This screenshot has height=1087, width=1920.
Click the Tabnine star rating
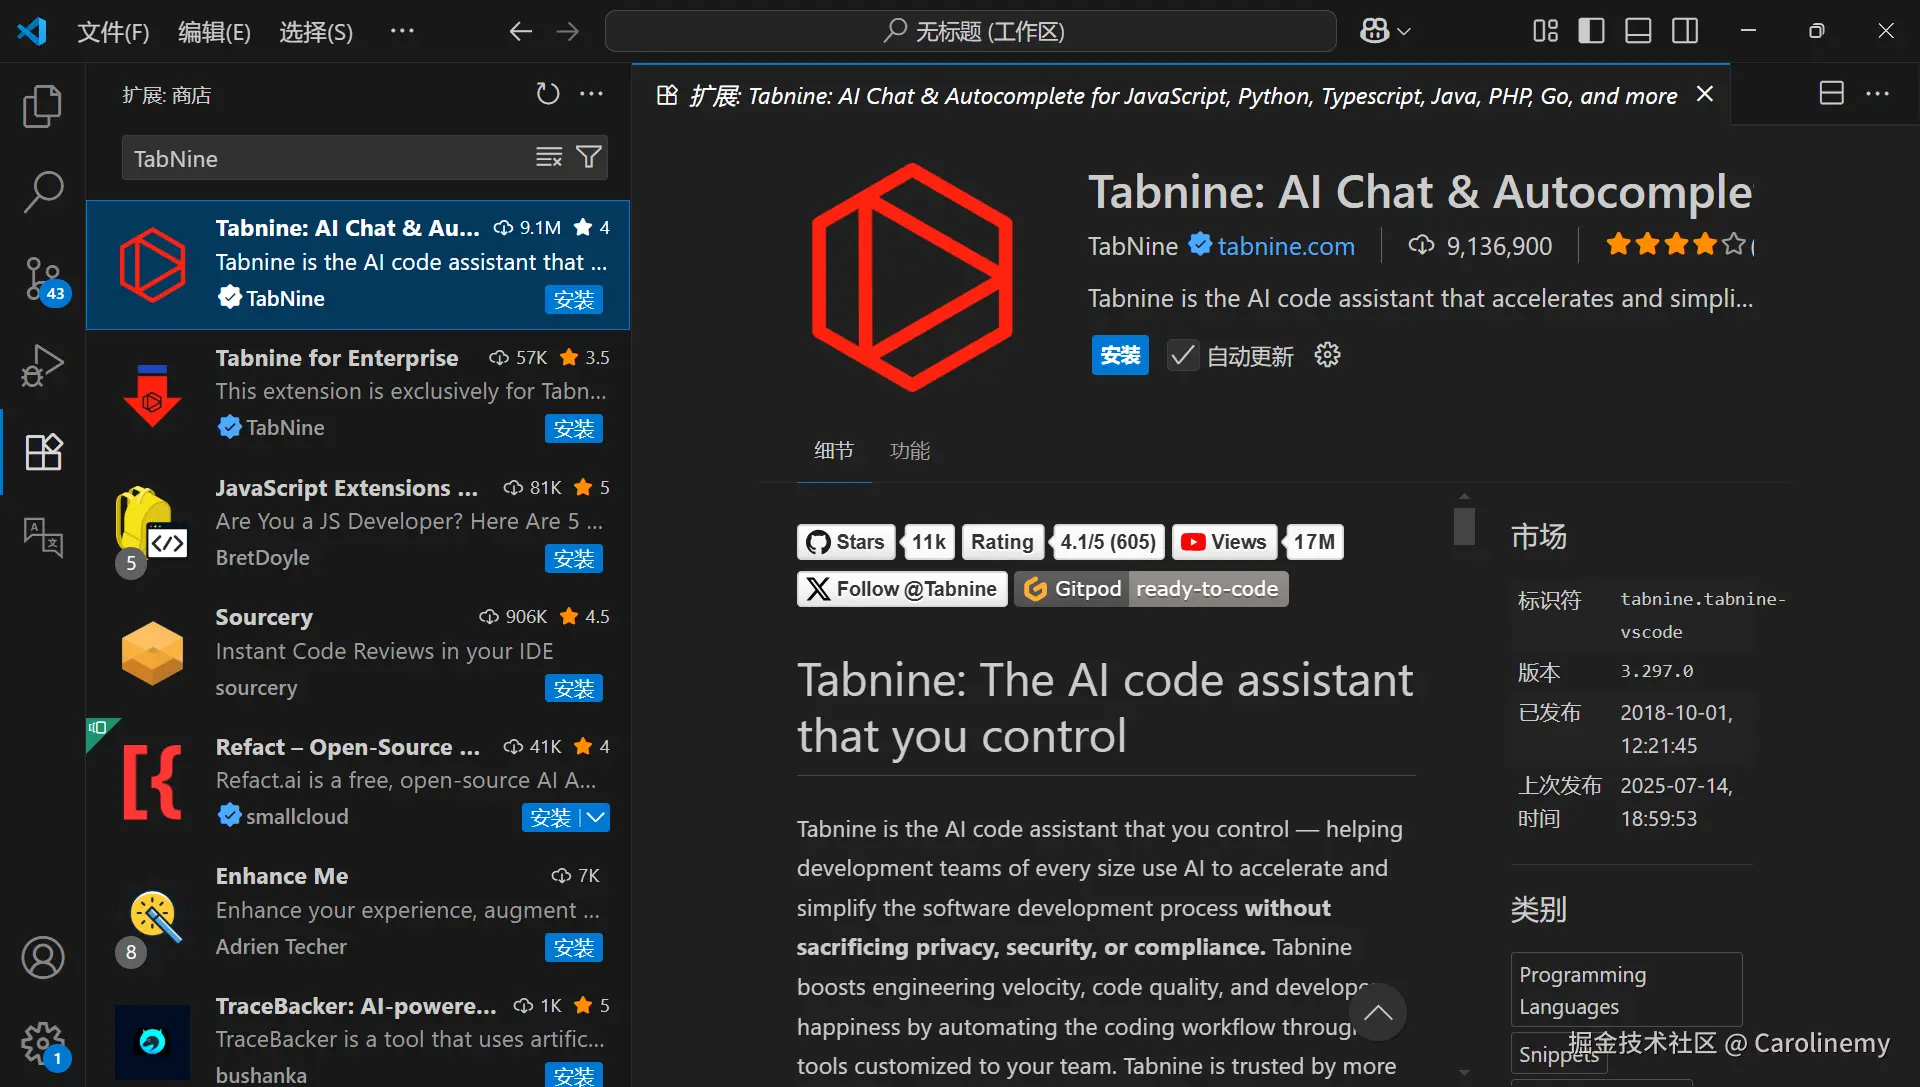1676,245
